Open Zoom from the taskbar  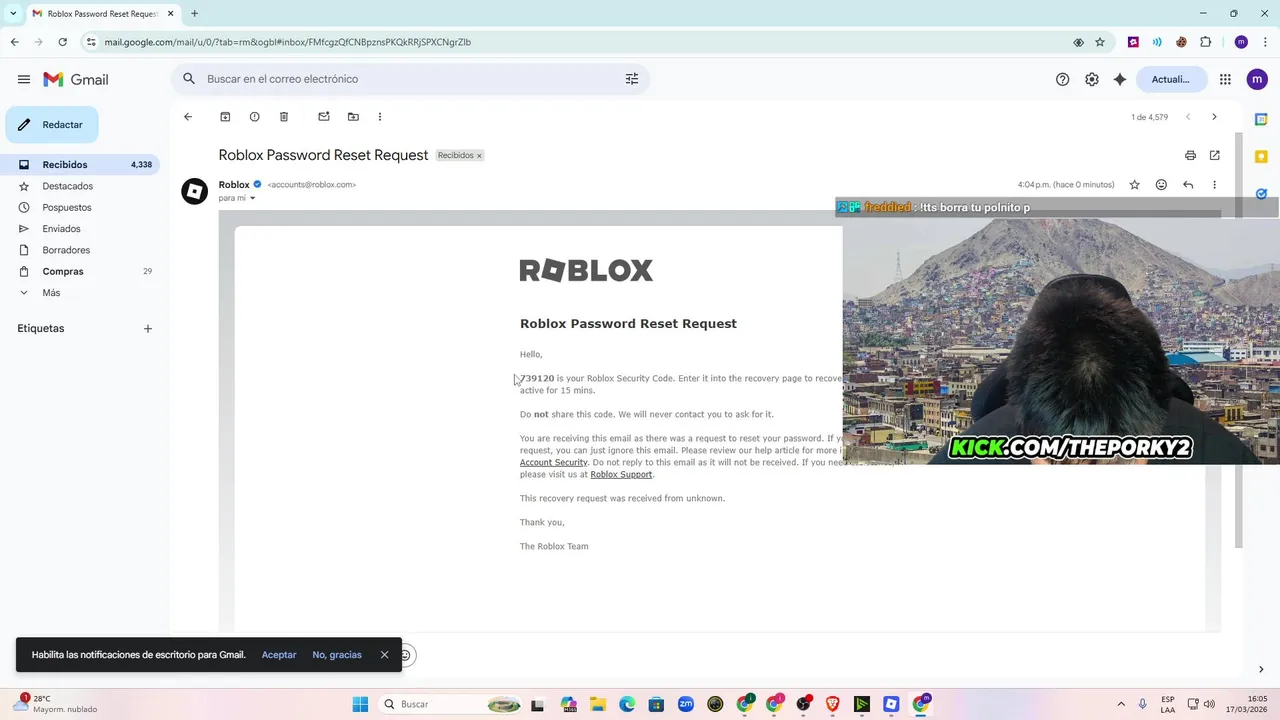tap(686, 704)
